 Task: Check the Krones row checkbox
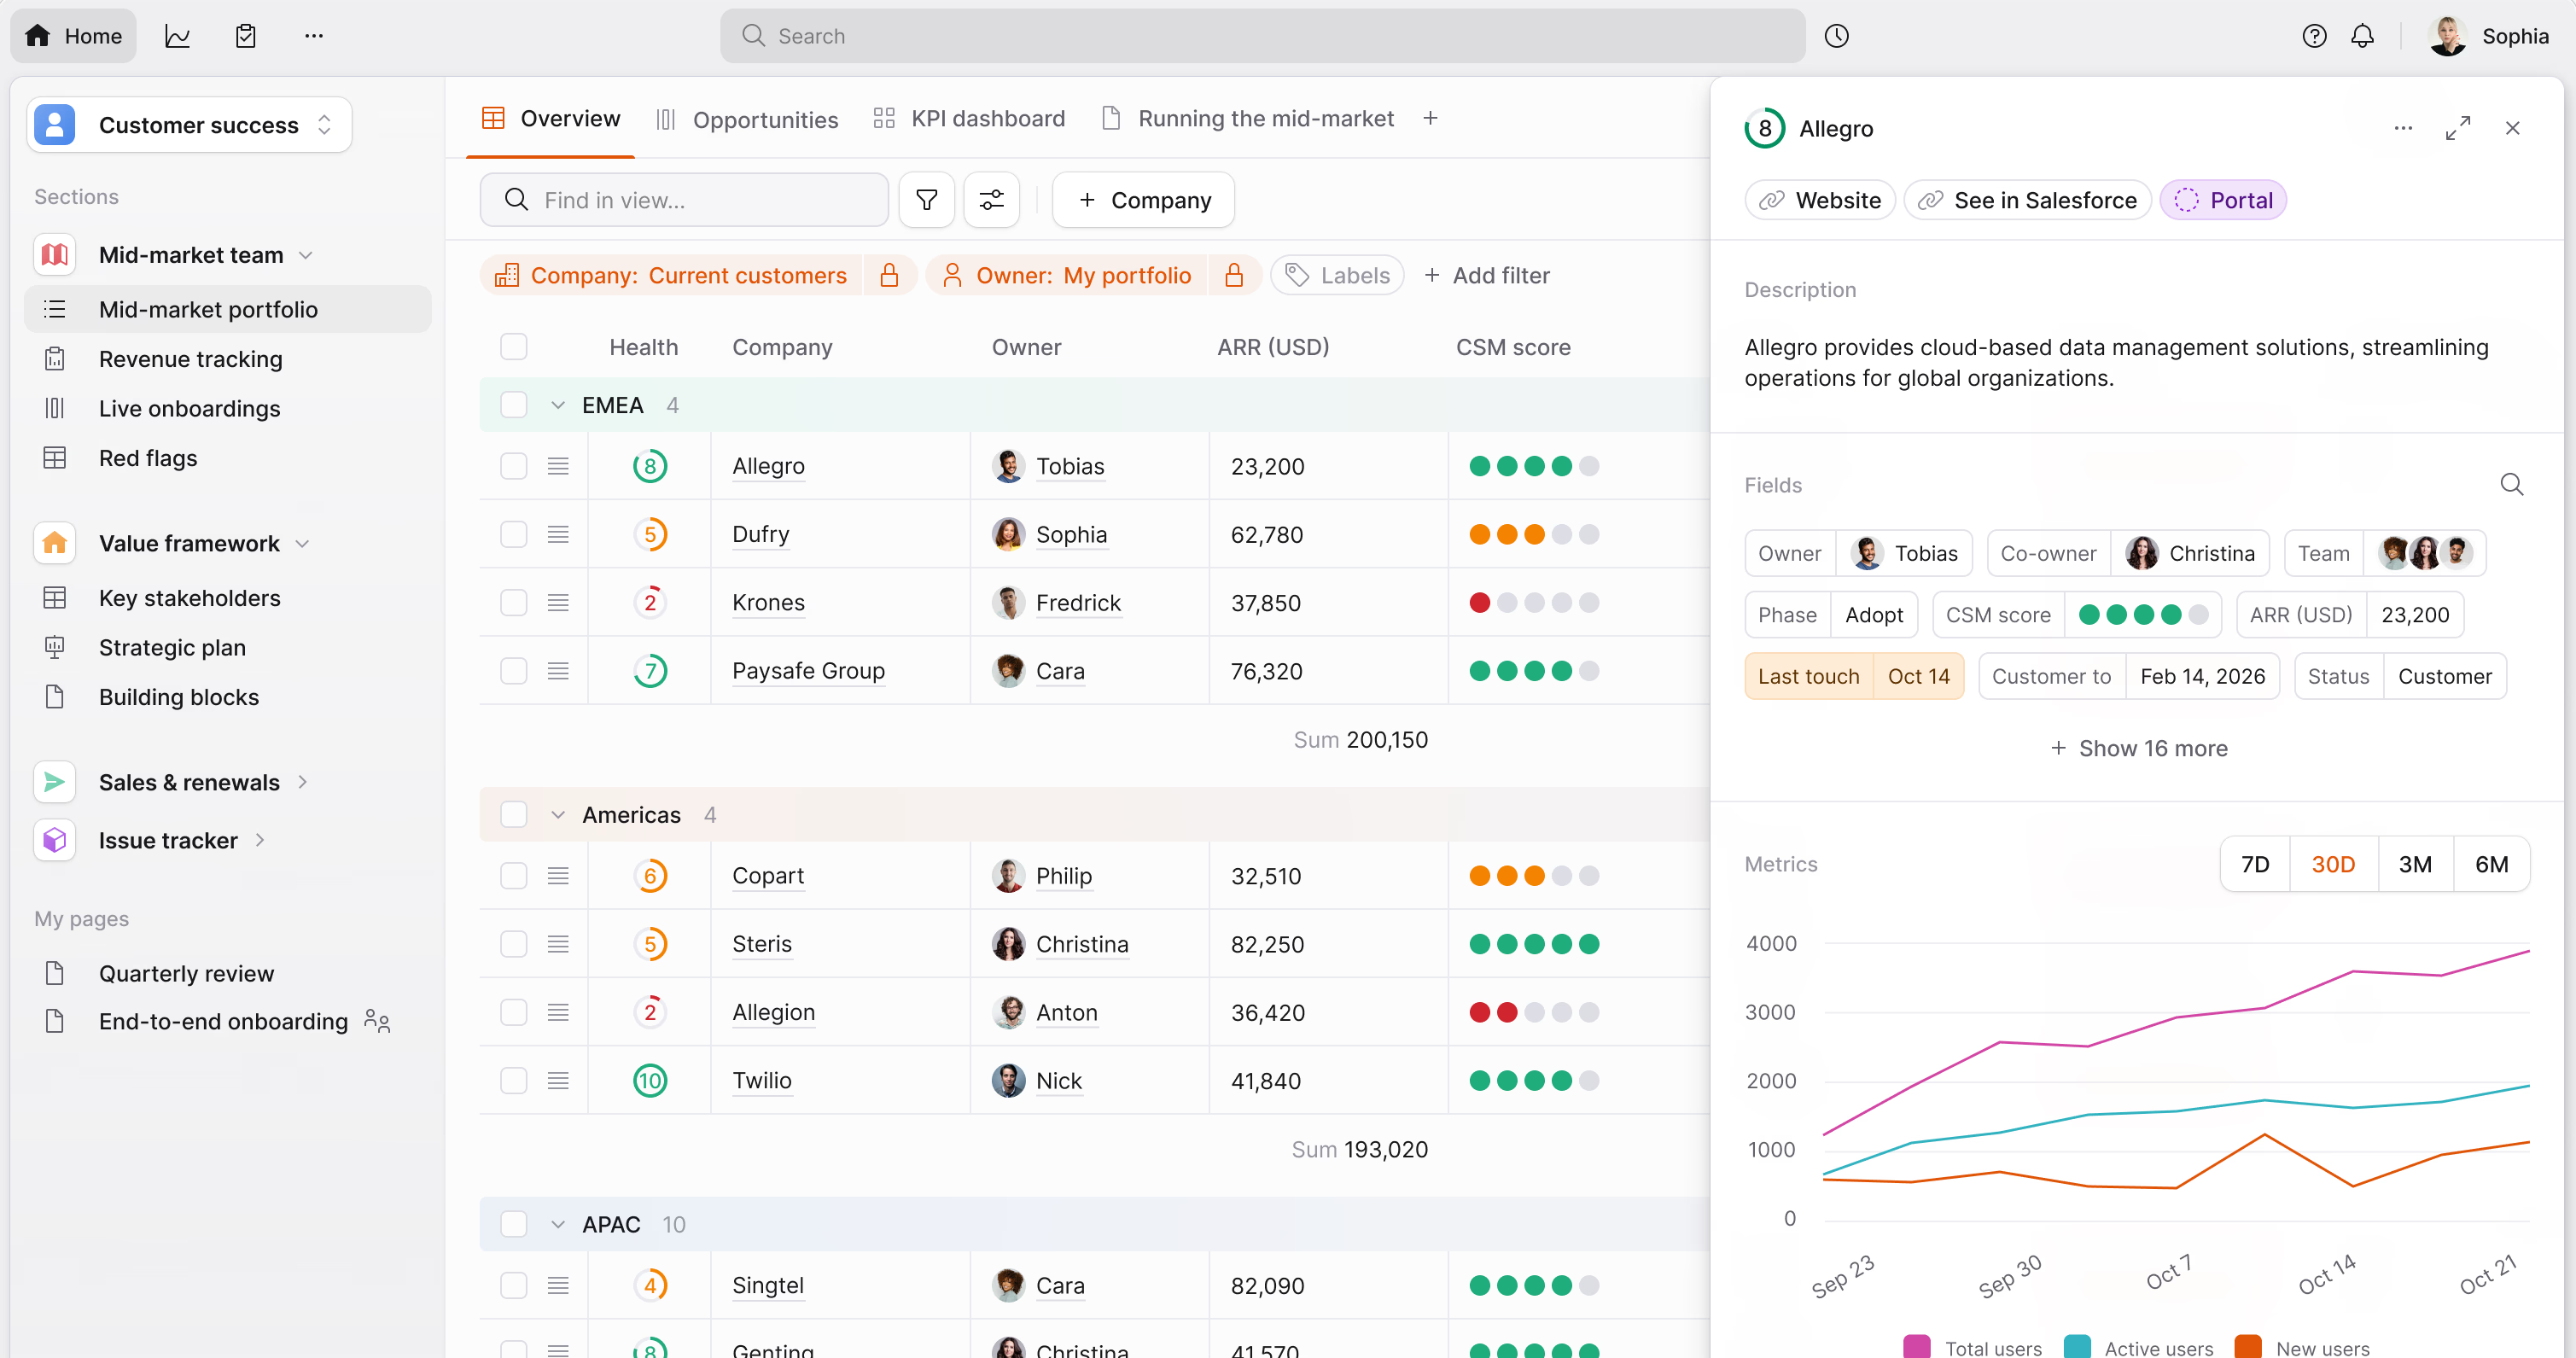pos(513,602)
